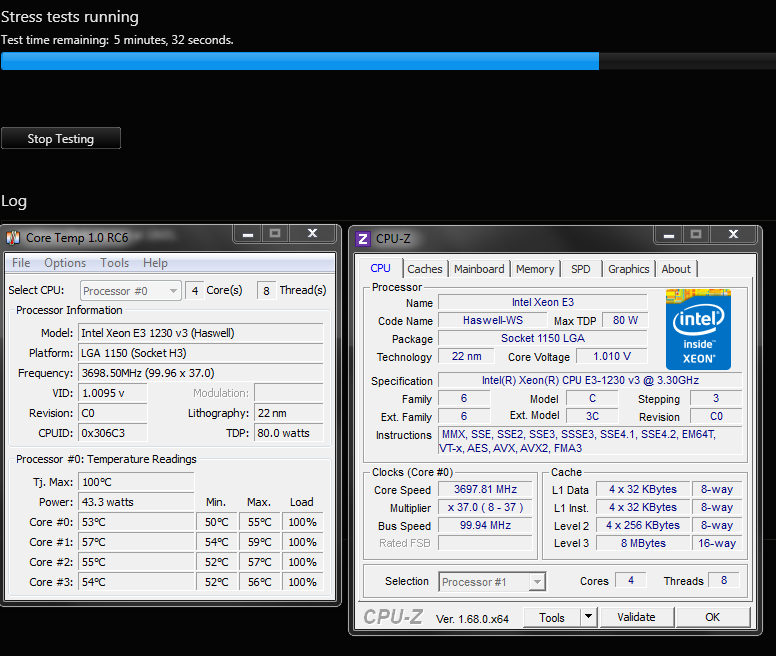The height and width of the screenshot is (656, 776).
Task: Select the CPU tab in CPU-Z
Action: click(x=381, y=268)
